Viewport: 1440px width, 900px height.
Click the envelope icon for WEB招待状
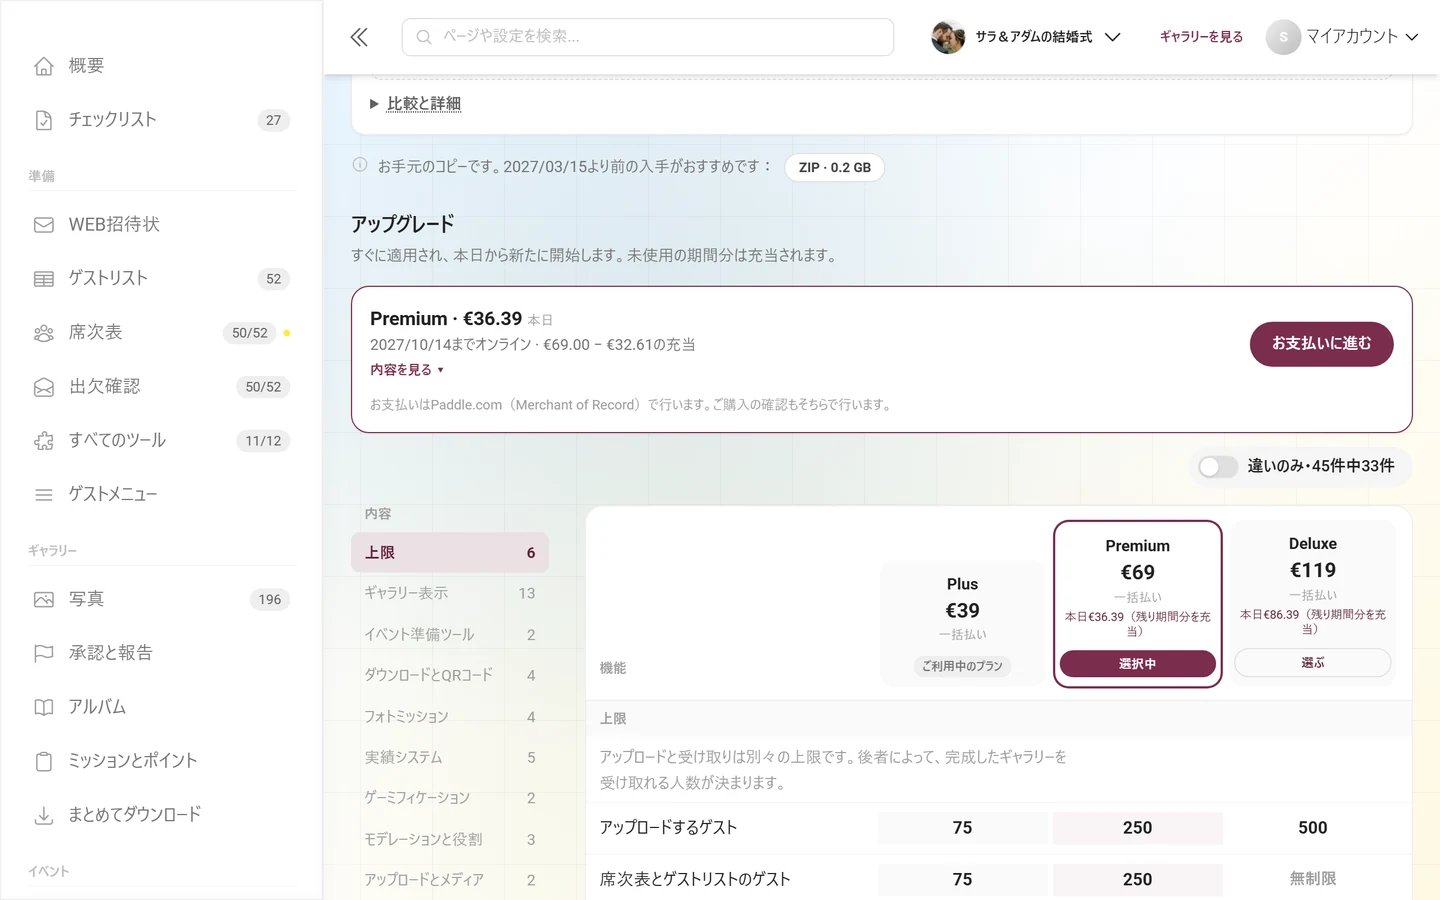point(44,225)
